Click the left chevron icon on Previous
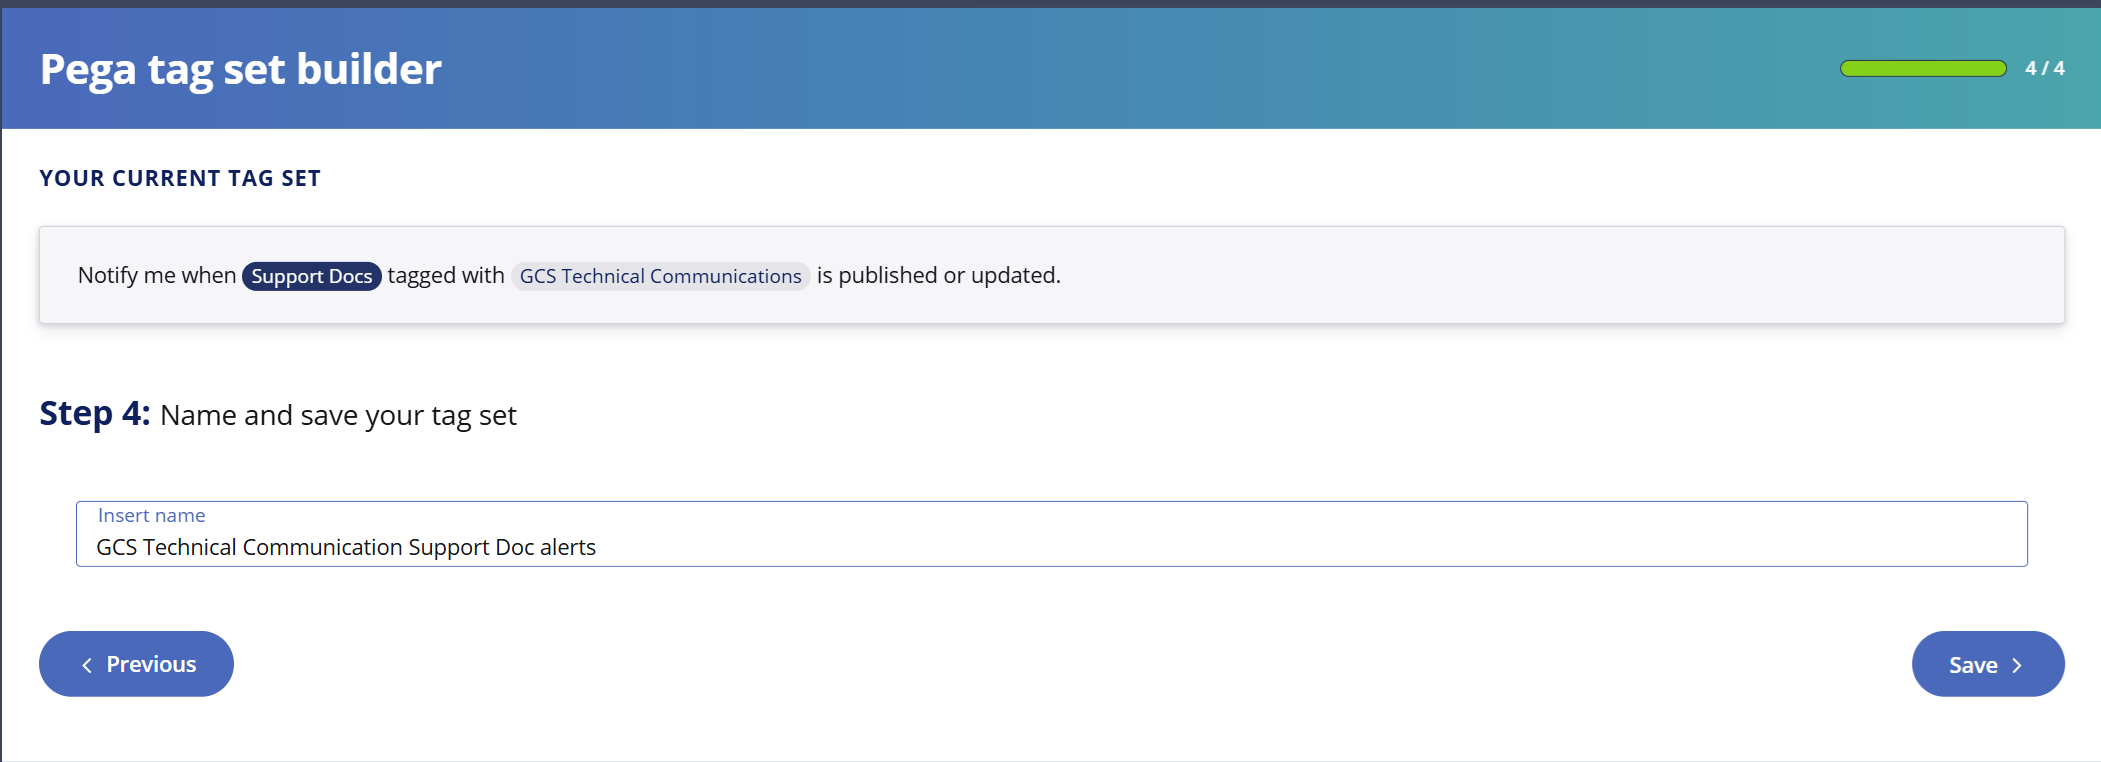This screenshot has height=762, width=2101. [87, 665]
